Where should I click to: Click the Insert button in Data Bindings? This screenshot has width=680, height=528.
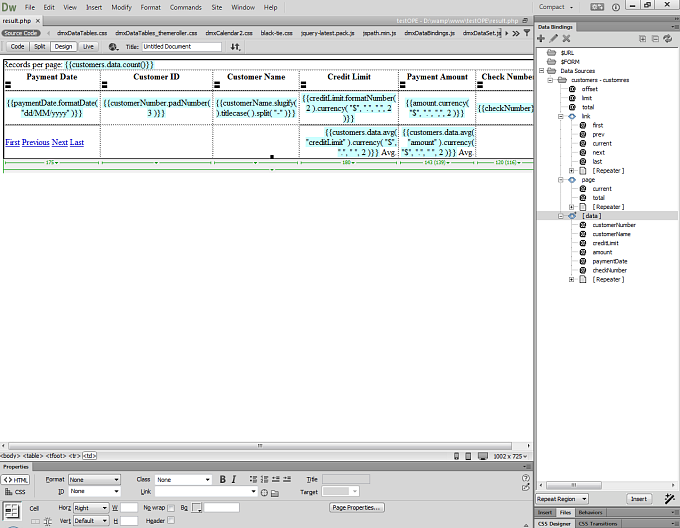tap(639, 499)
